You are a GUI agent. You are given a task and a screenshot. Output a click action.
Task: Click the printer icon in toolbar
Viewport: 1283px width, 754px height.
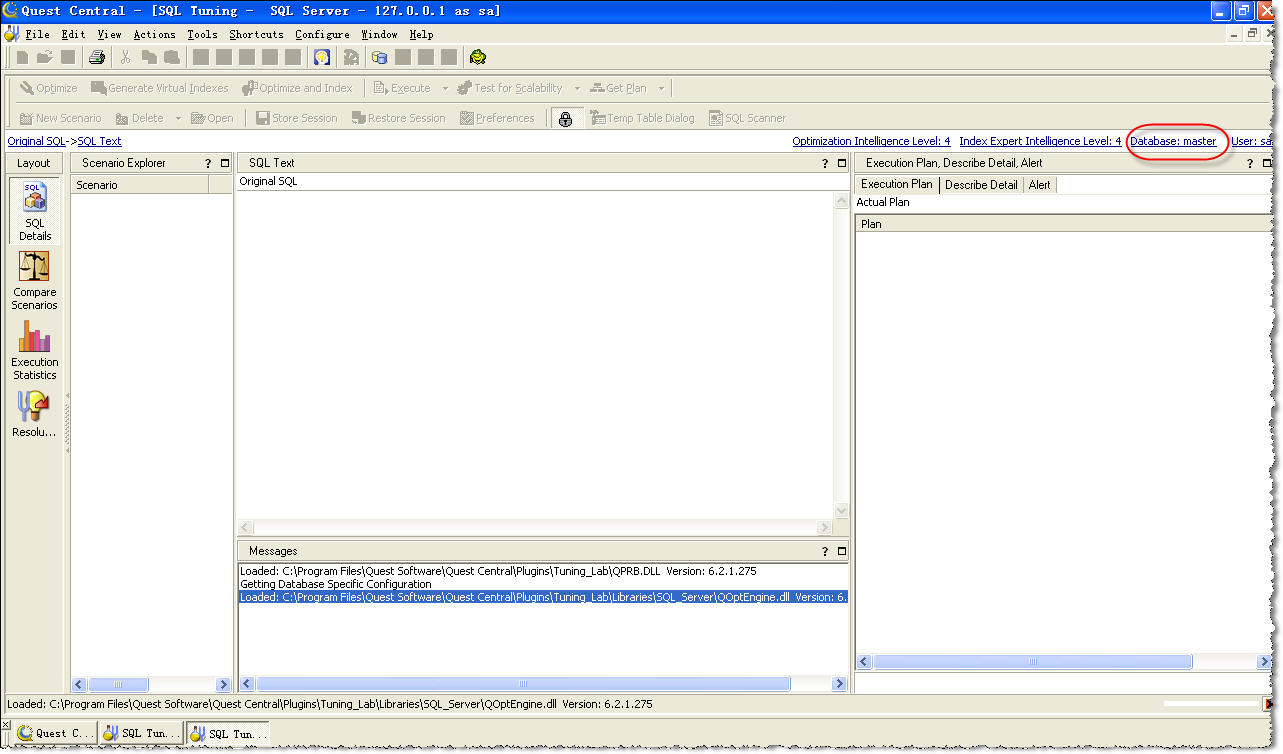(x=97, y=57)
